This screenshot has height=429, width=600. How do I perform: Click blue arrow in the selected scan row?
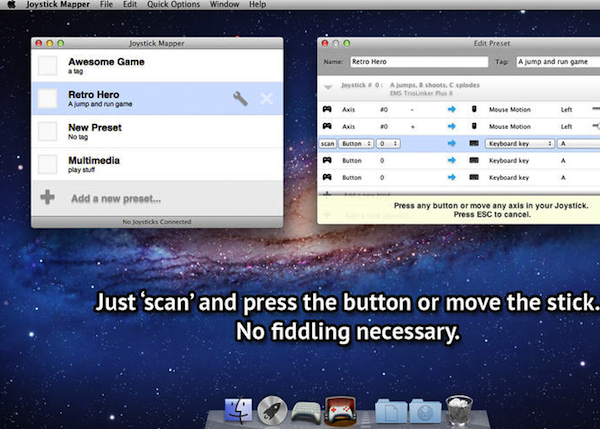(452, 143)
